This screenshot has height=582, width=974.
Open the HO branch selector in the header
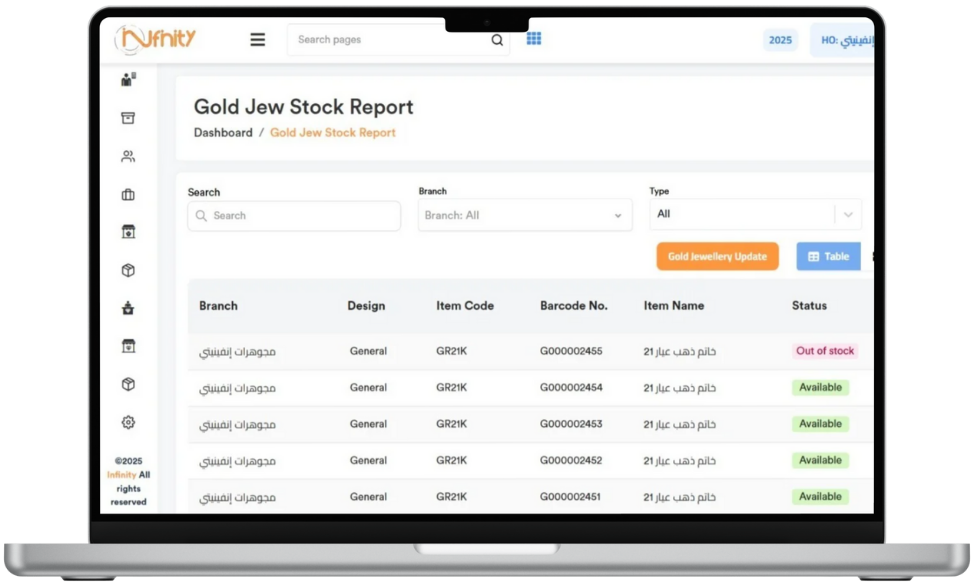coord(843,40)
